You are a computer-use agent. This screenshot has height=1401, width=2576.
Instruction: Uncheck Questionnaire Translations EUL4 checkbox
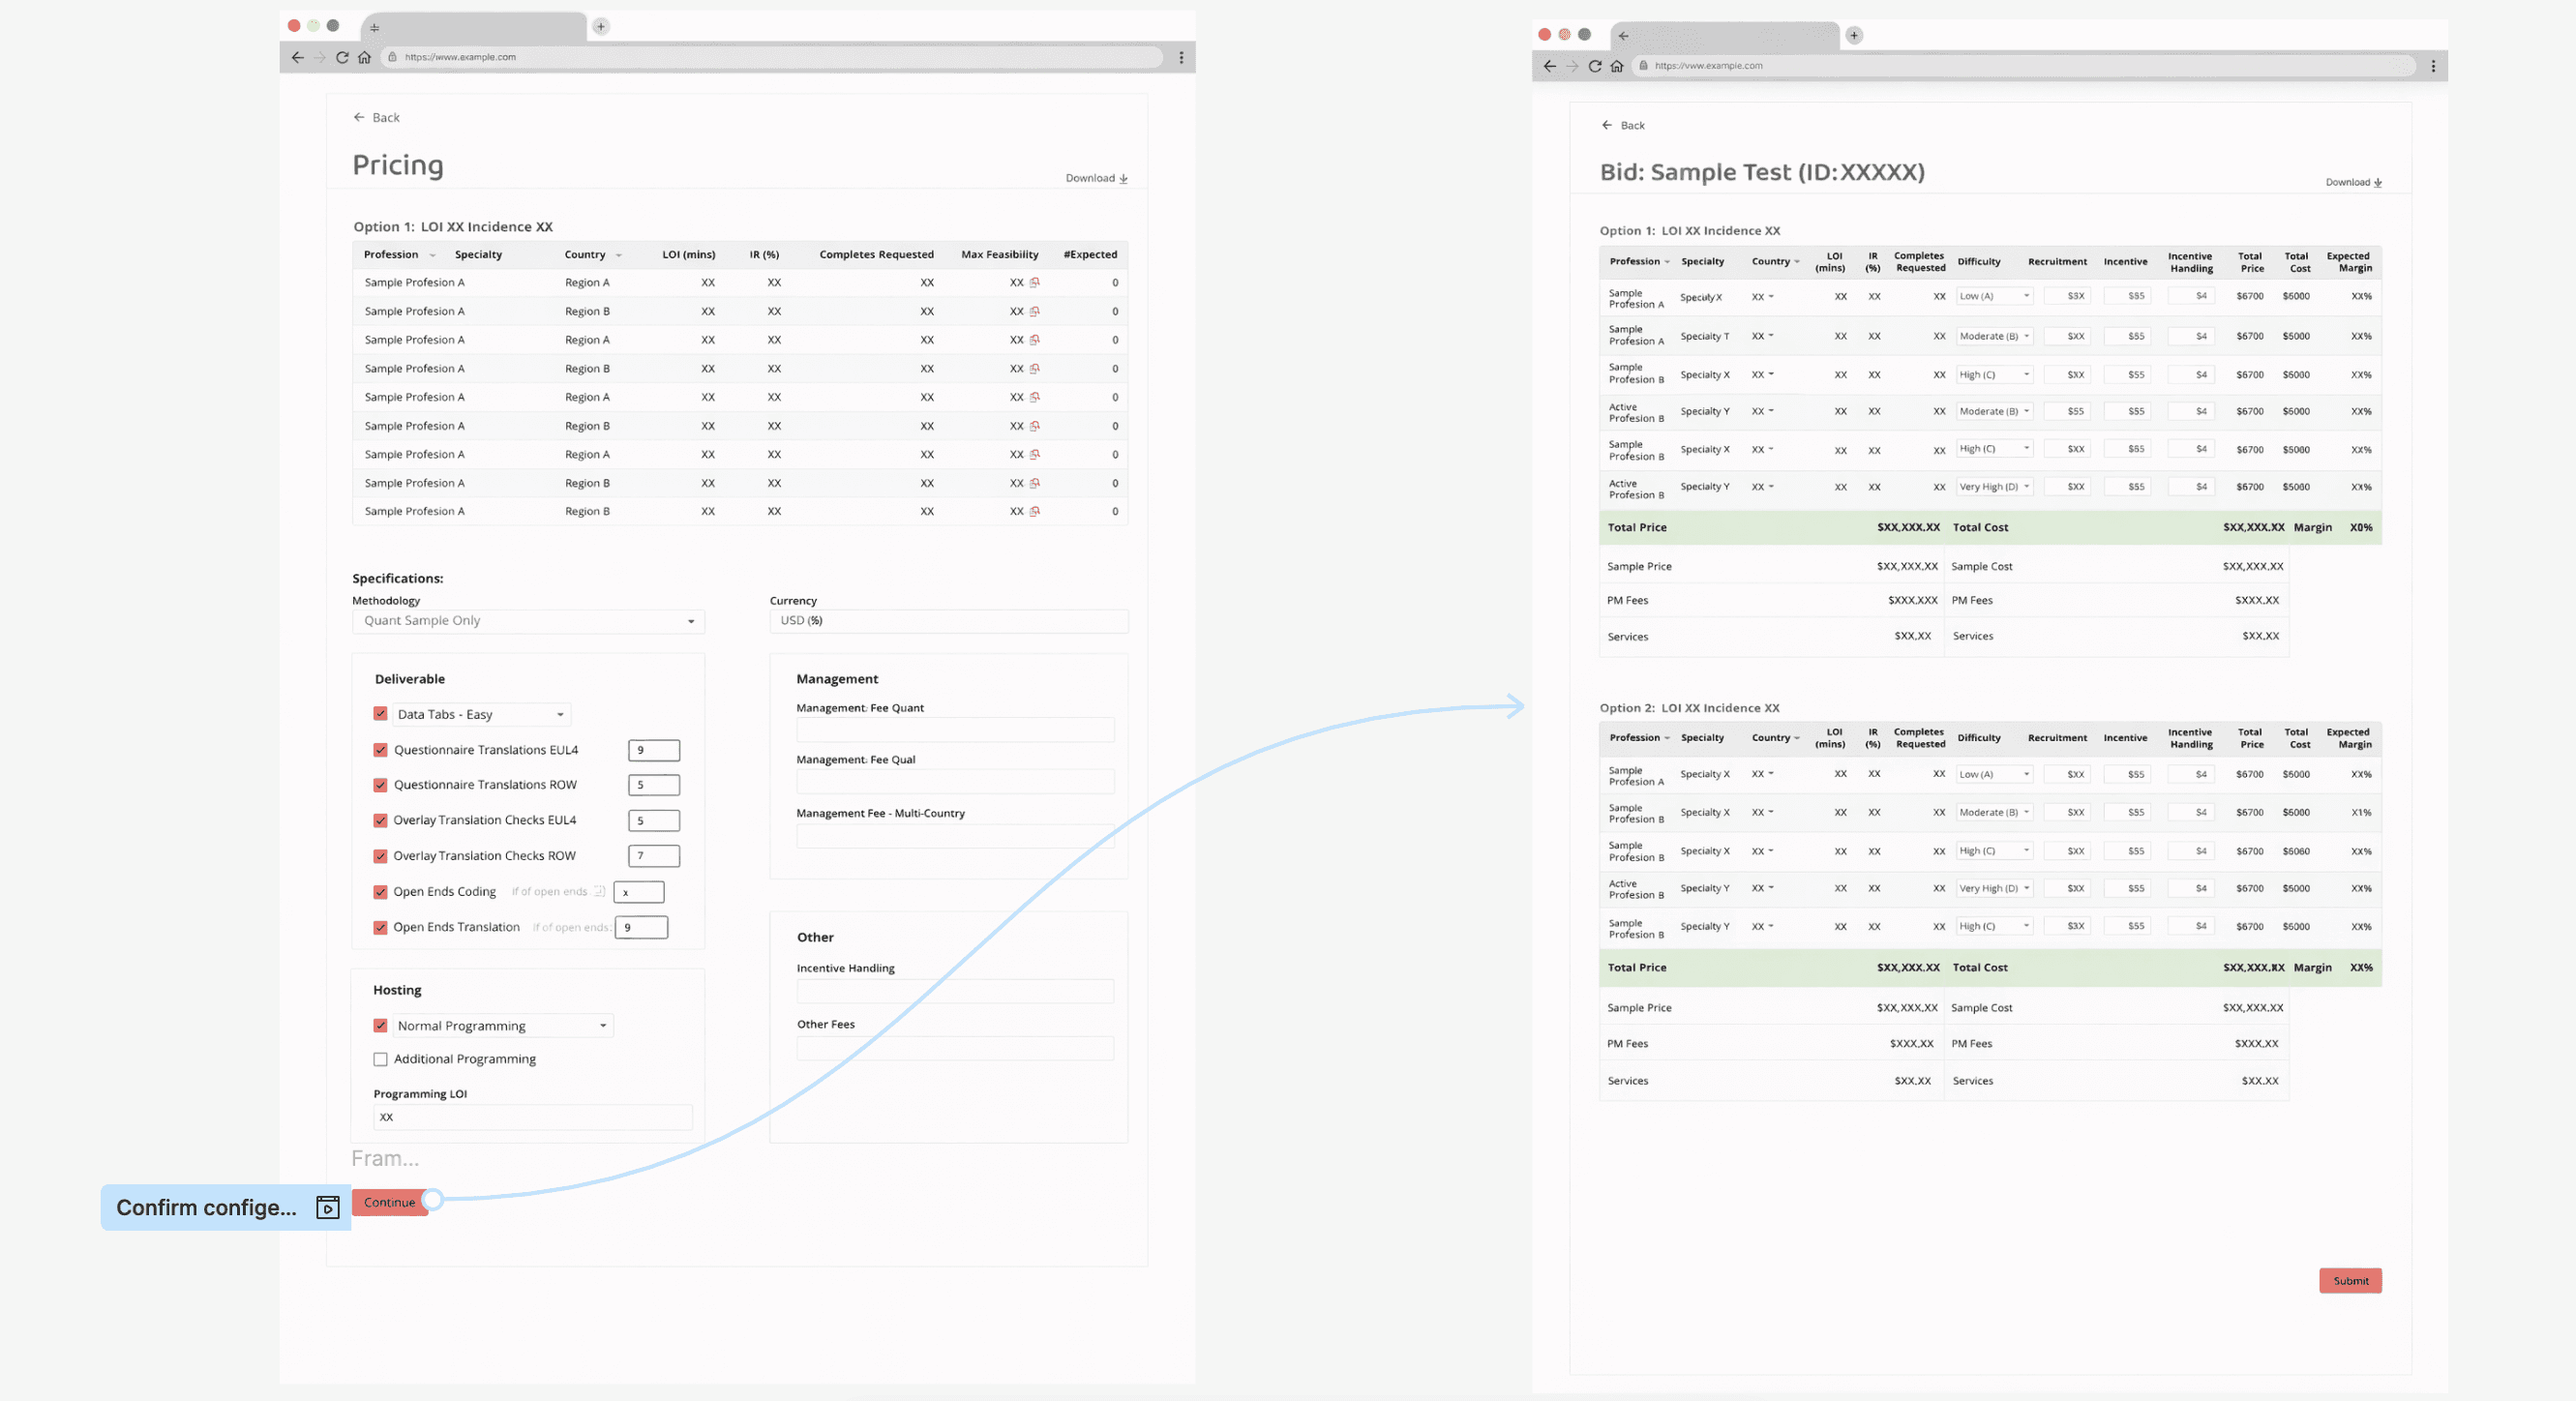pyautogui.click(x=380, y=750)
